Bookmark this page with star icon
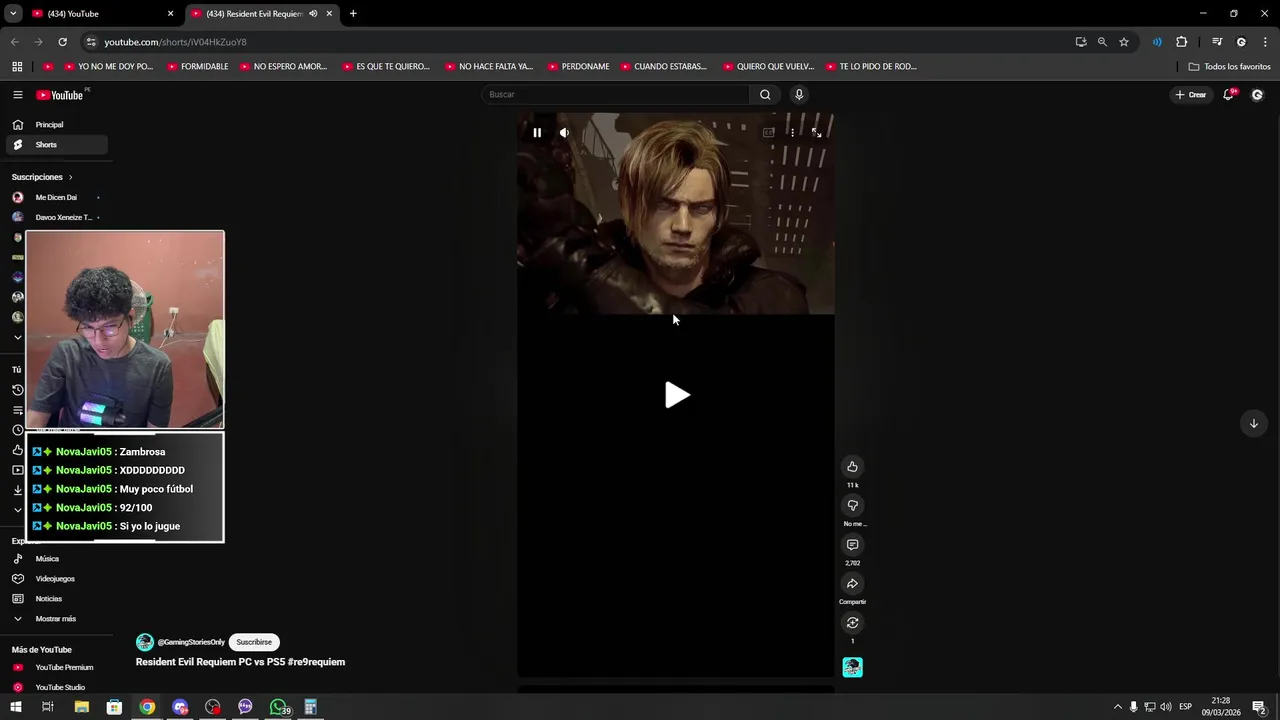 click(x=1124, y=42)
